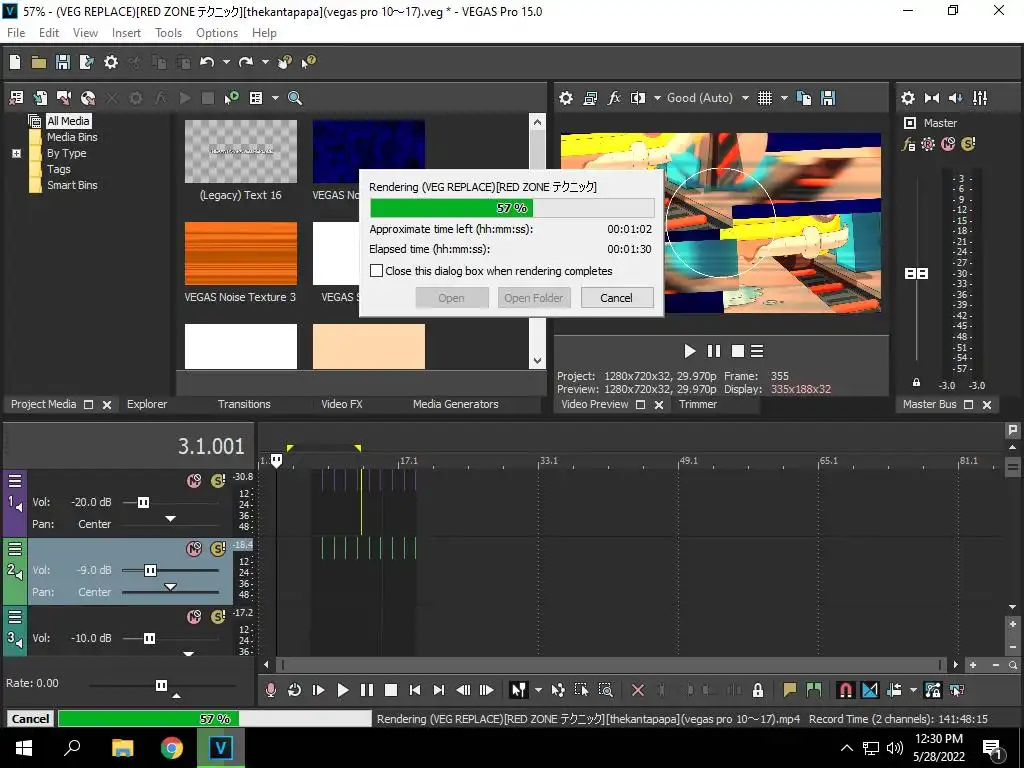This screenshot has height=768, width=1024.
Task: Toggle Downmix output in Master Bus
Action: pos(932,98)
